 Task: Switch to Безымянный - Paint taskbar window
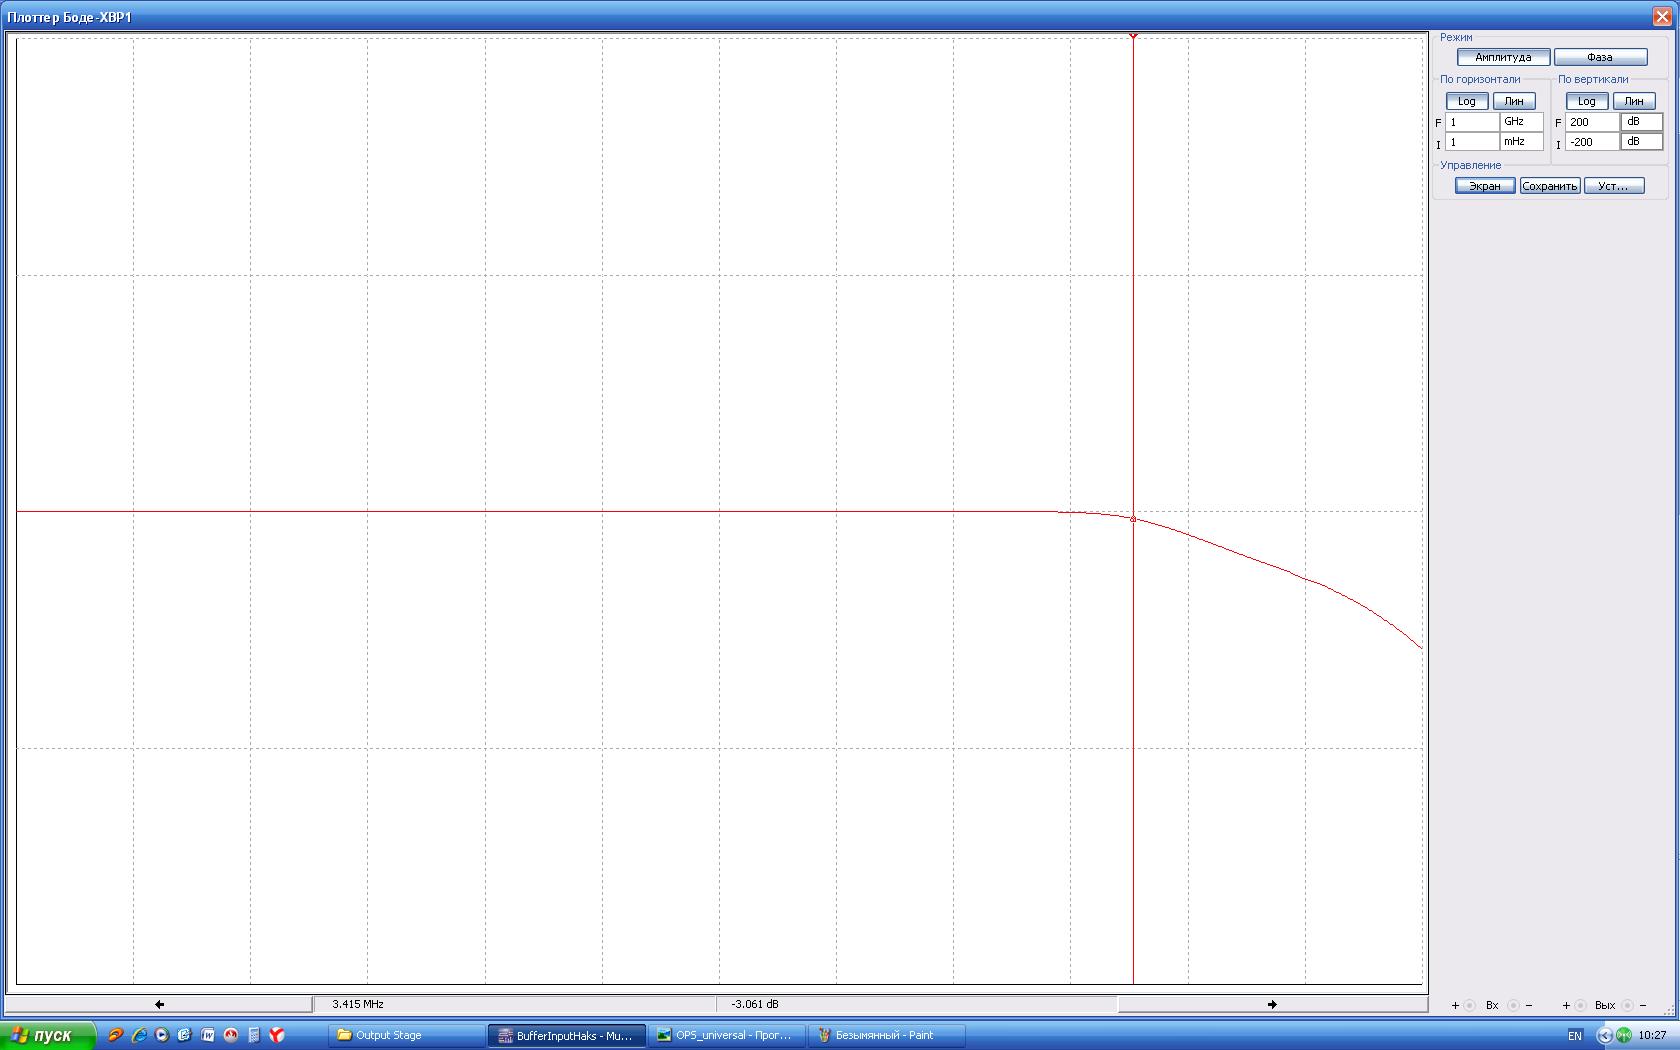tap(886, 1035)
